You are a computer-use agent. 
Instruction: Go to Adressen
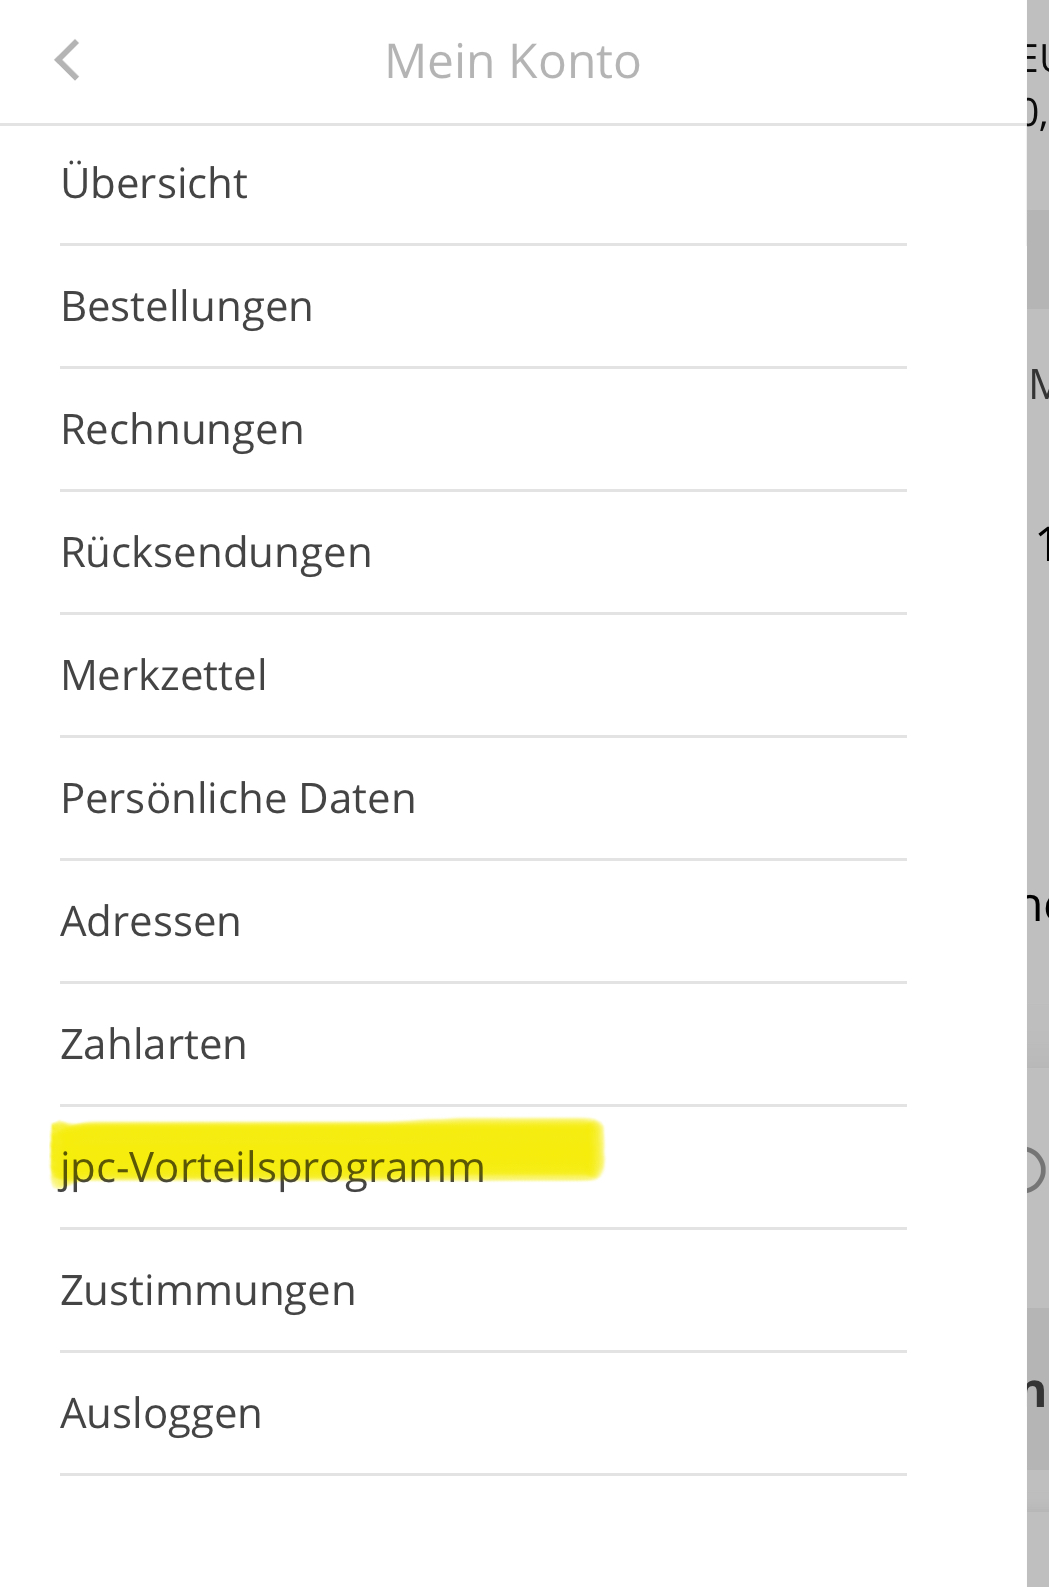151,922
